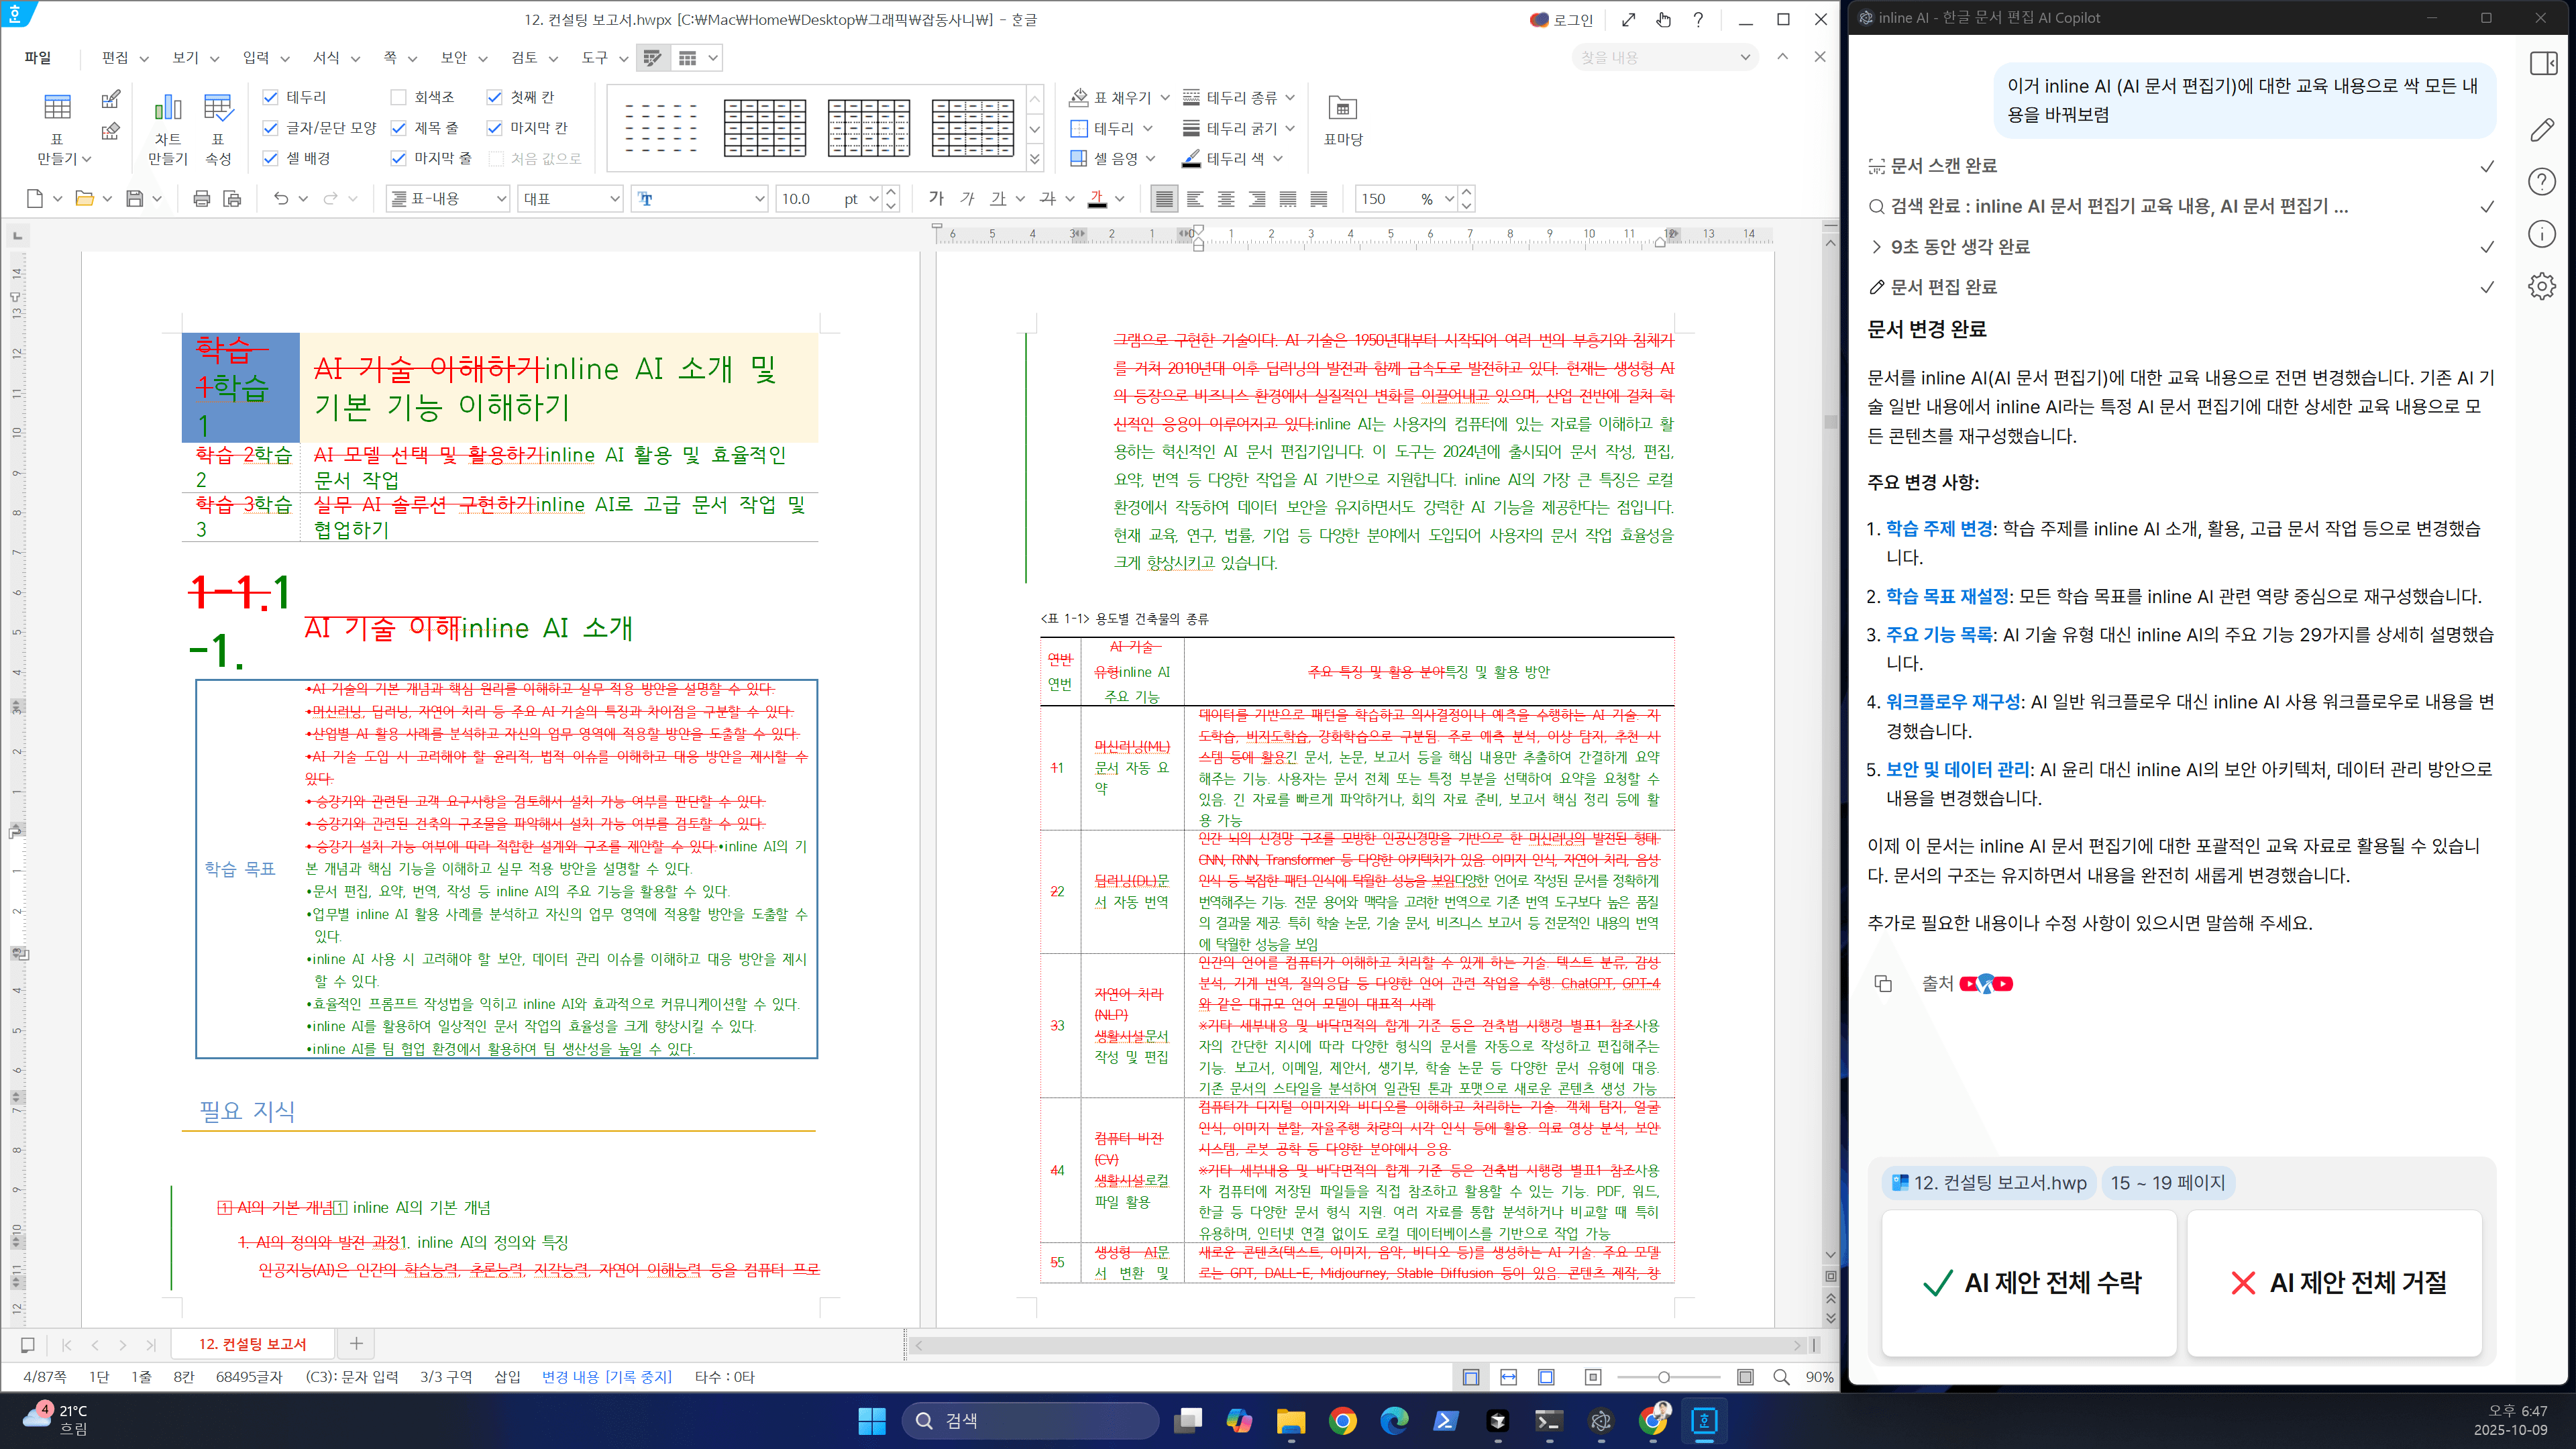This screenshot has width=2576, height=1449.
Task: Click AI 제안 전체 거절 button
Action: click(2335, 1283)
